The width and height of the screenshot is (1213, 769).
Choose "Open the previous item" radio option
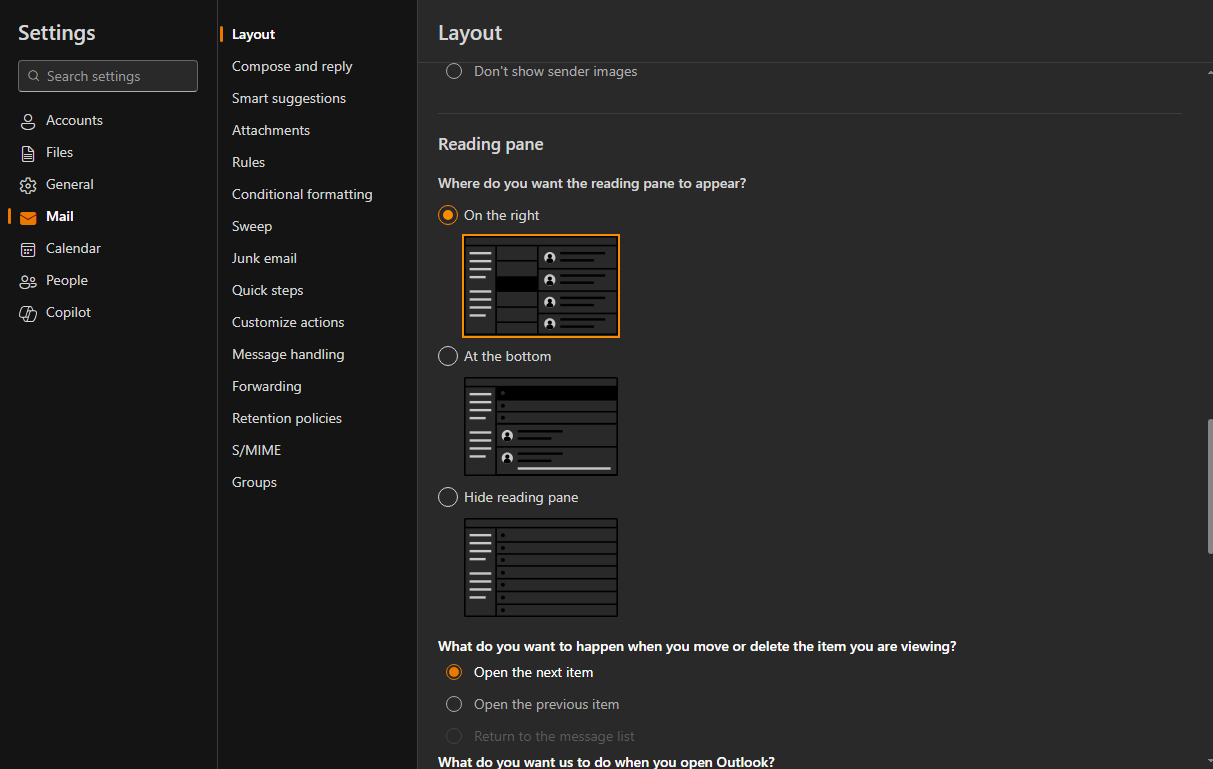tap(454, 704)
